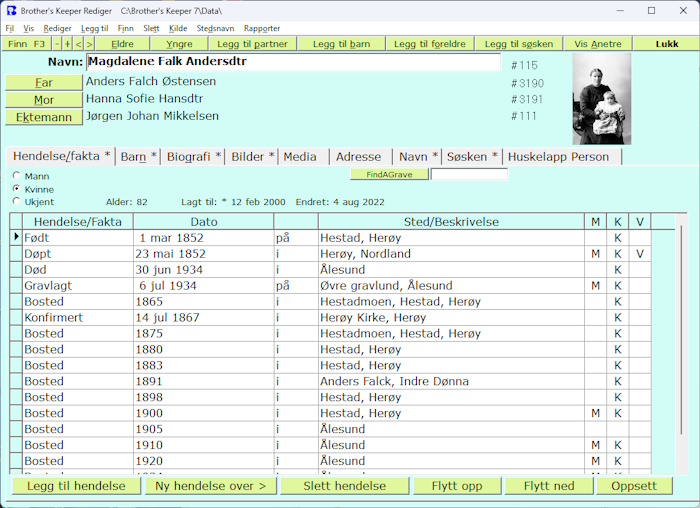Click the Brother's Keeper app icon
Viewport: 700px width, 508px height.
click(x=9, y=10)
